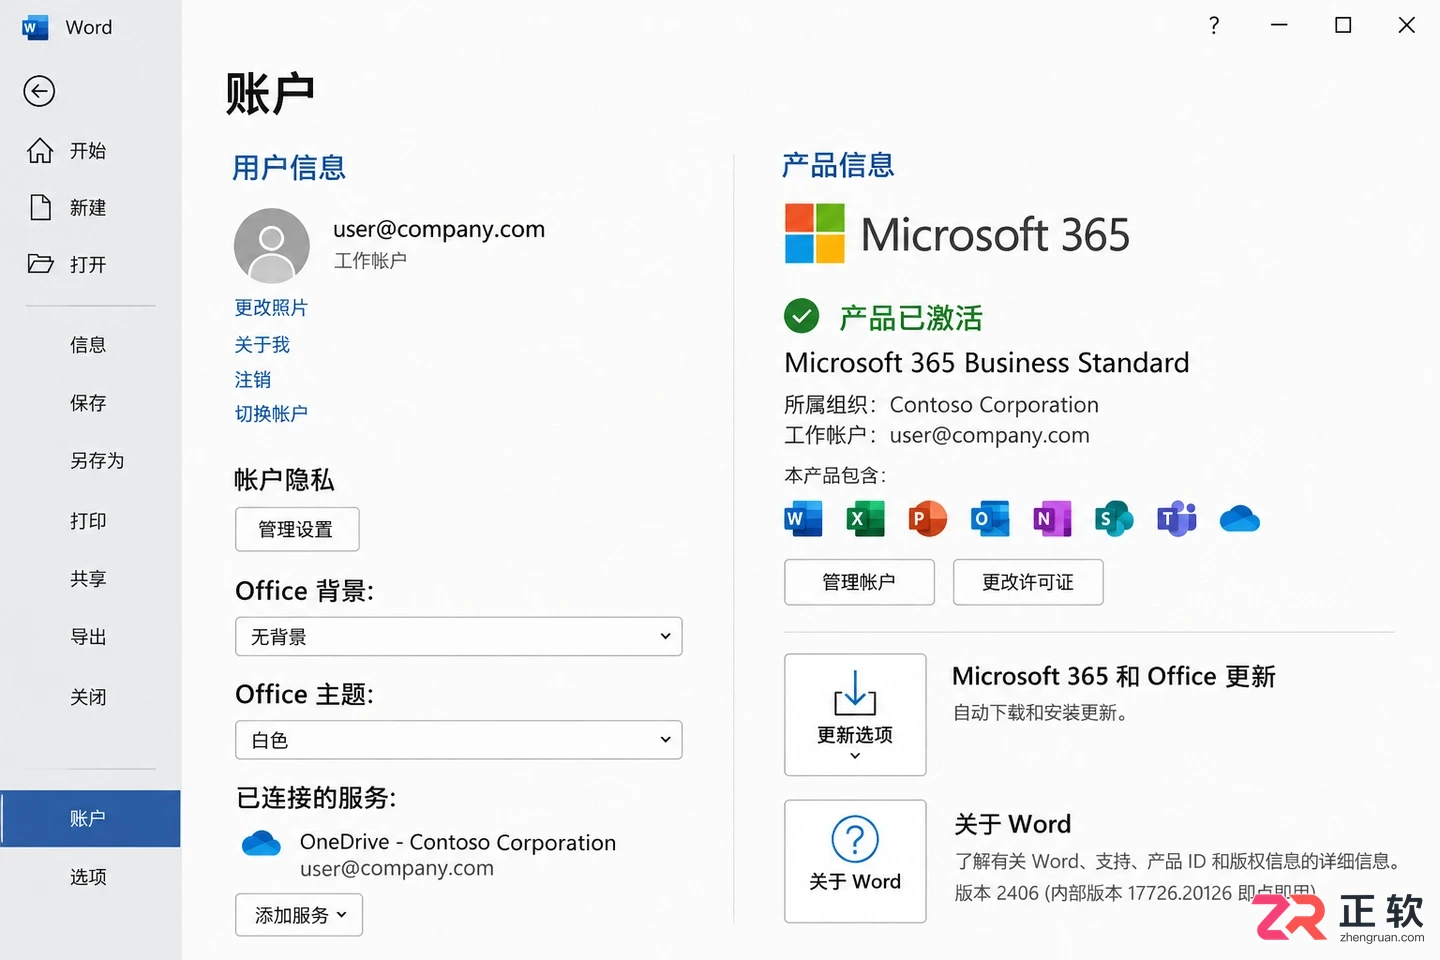Select the 账户 sidebar item

(x=90, y=818)
